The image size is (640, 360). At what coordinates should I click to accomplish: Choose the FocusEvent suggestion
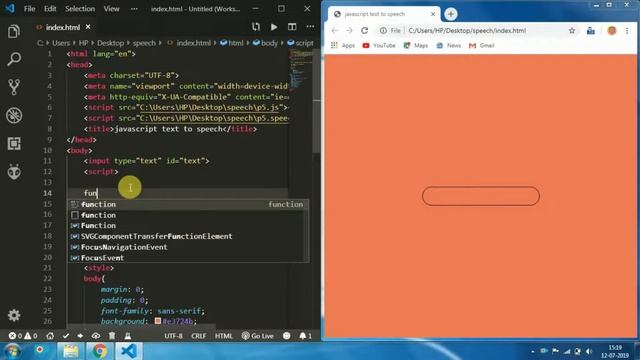coord(188,258)
